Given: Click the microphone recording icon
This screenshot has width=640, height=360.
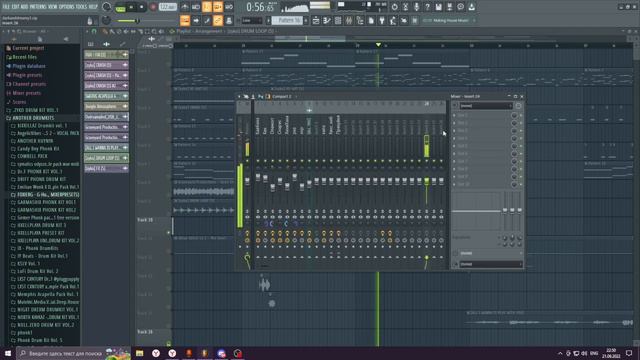Looking at the screenshot, I should coord(416,7).
